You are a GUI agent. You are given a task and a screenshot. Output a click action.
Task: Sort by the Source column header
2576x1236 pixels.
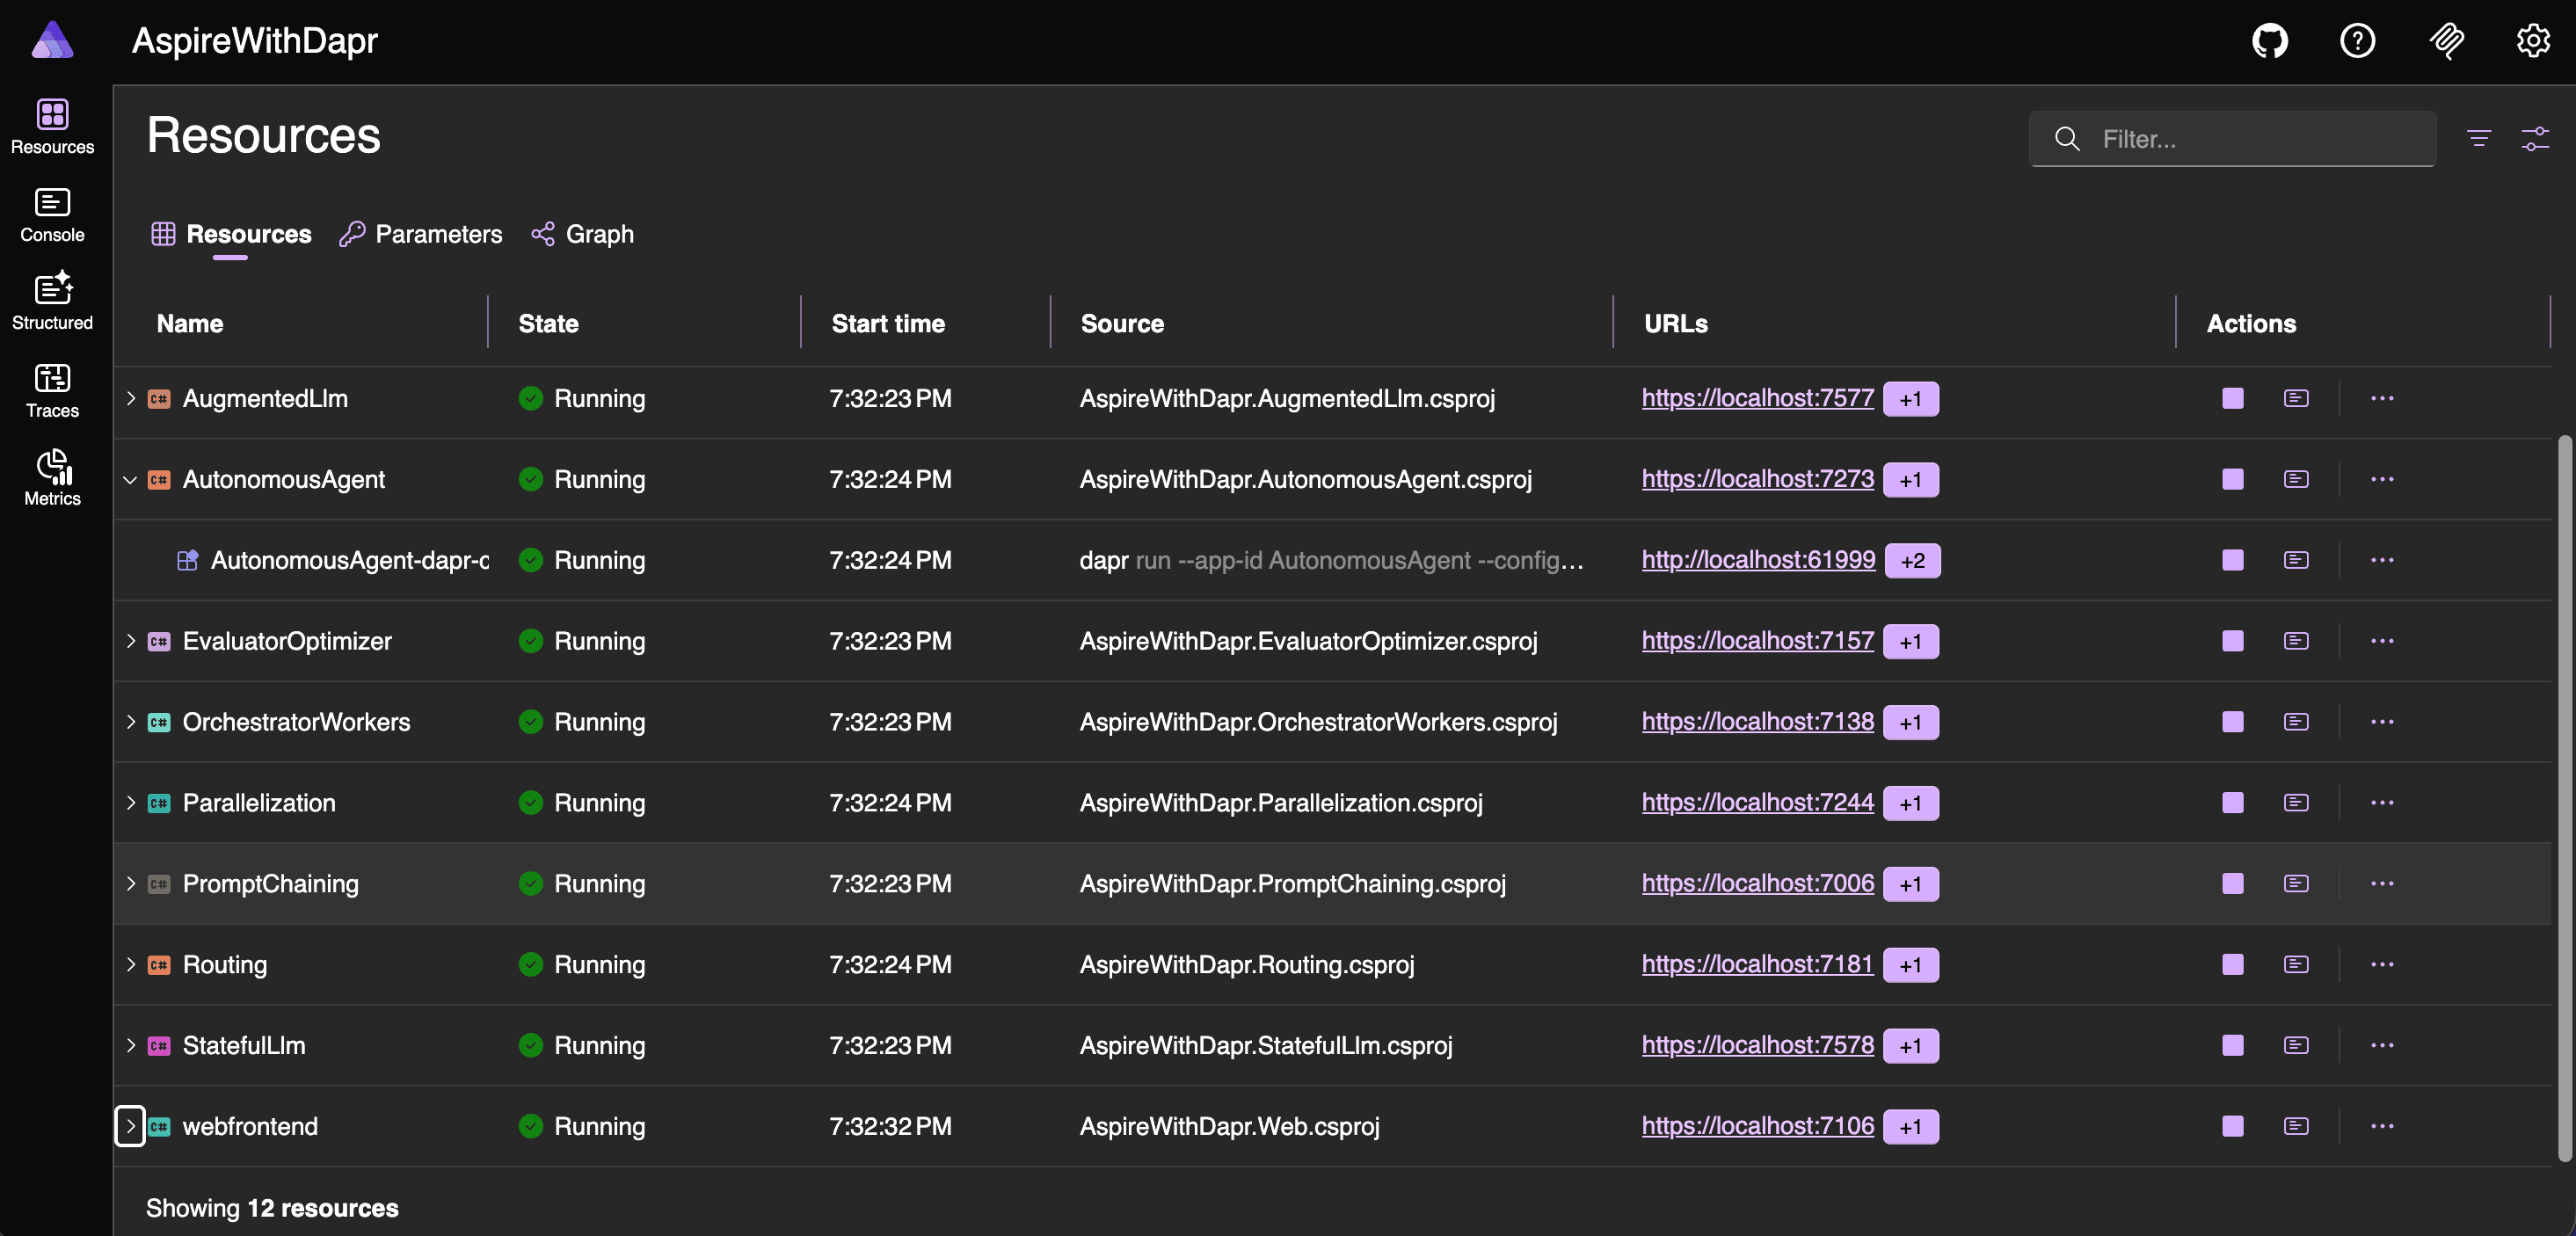pyautogui.click(x=1122, y=323)
